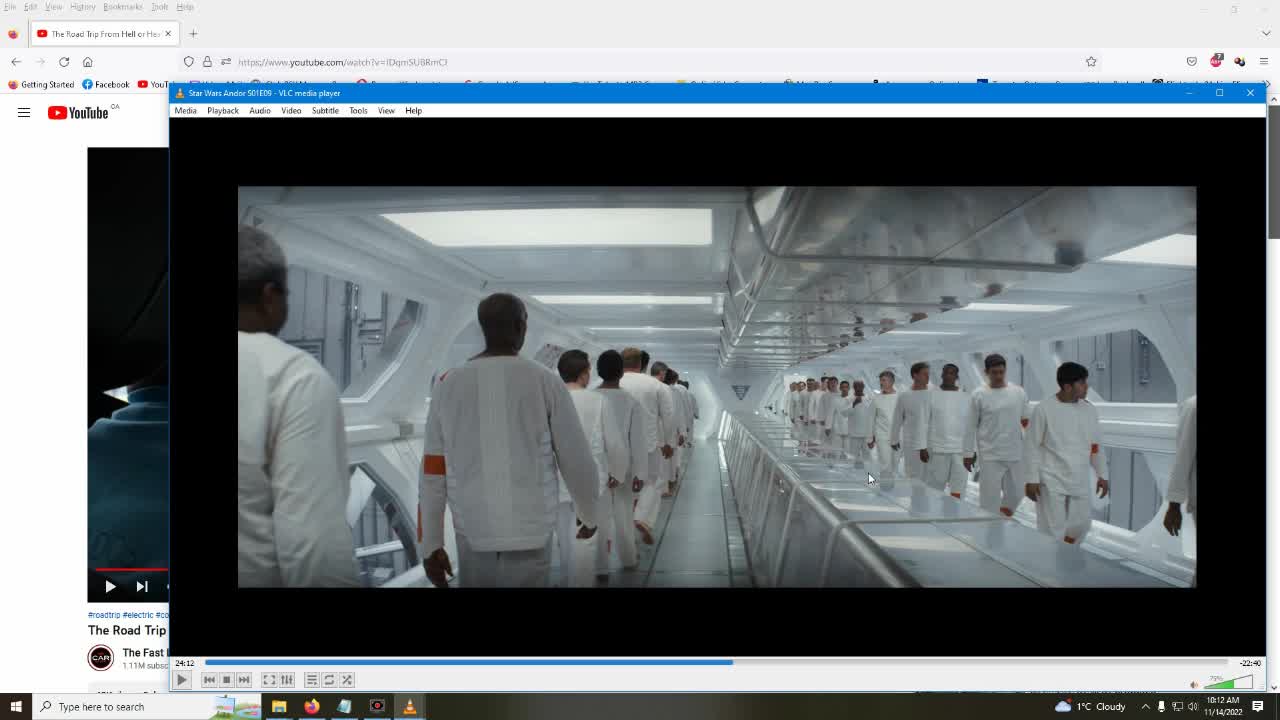This screenshot has width=1280, height=720.
Task: Click the #roadtrip hashtag link
Action: tap(104, 615)
